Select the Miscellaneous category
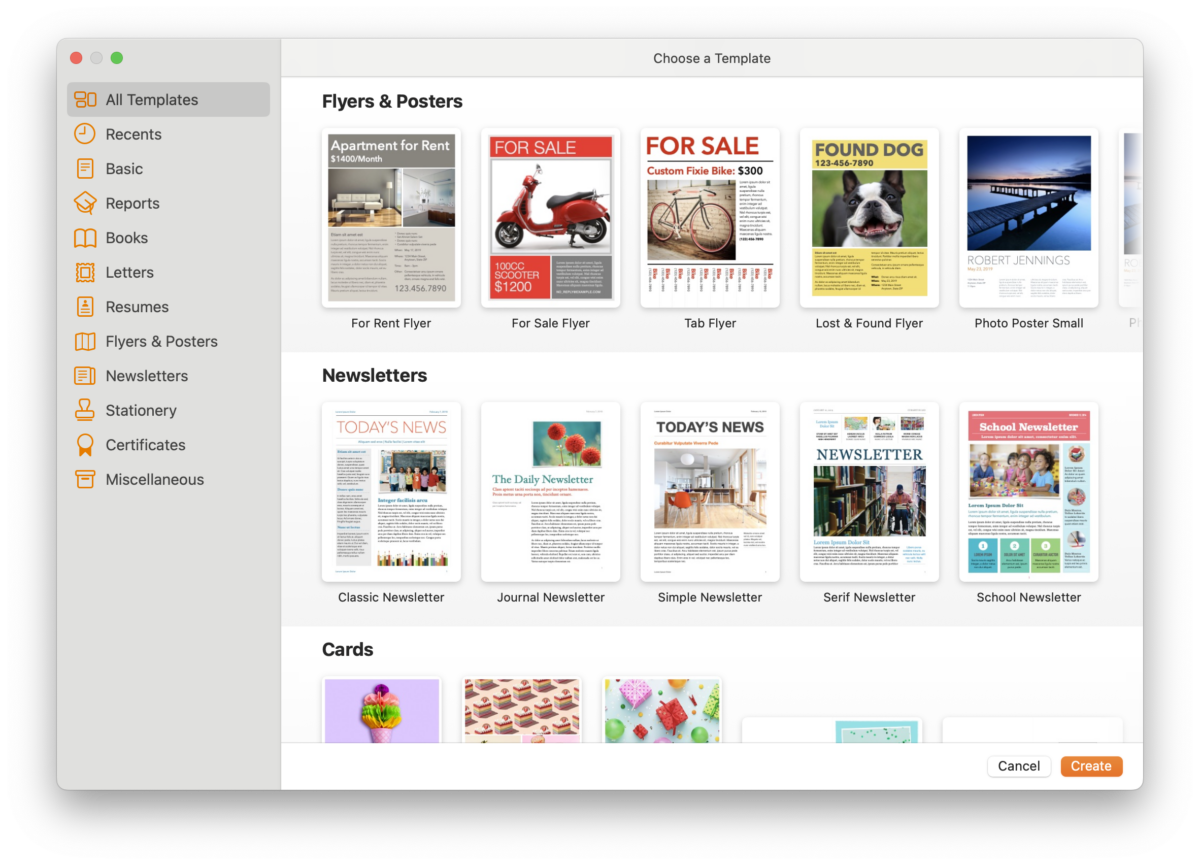This screenshot has height=865, width=1200. [152, 479]
